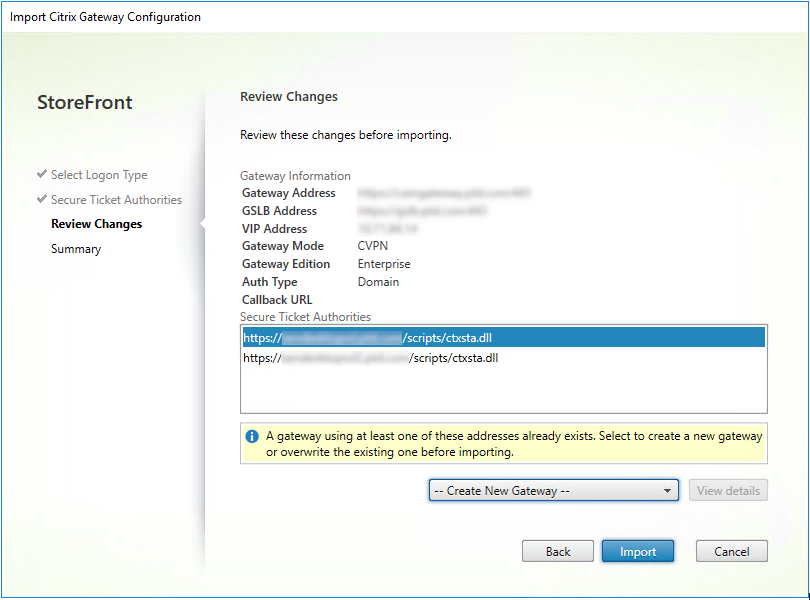The height and width of the screenshot is (600, 810).
Task: Click the dropdown arrow of gateway selector
Action: point(667,491)
